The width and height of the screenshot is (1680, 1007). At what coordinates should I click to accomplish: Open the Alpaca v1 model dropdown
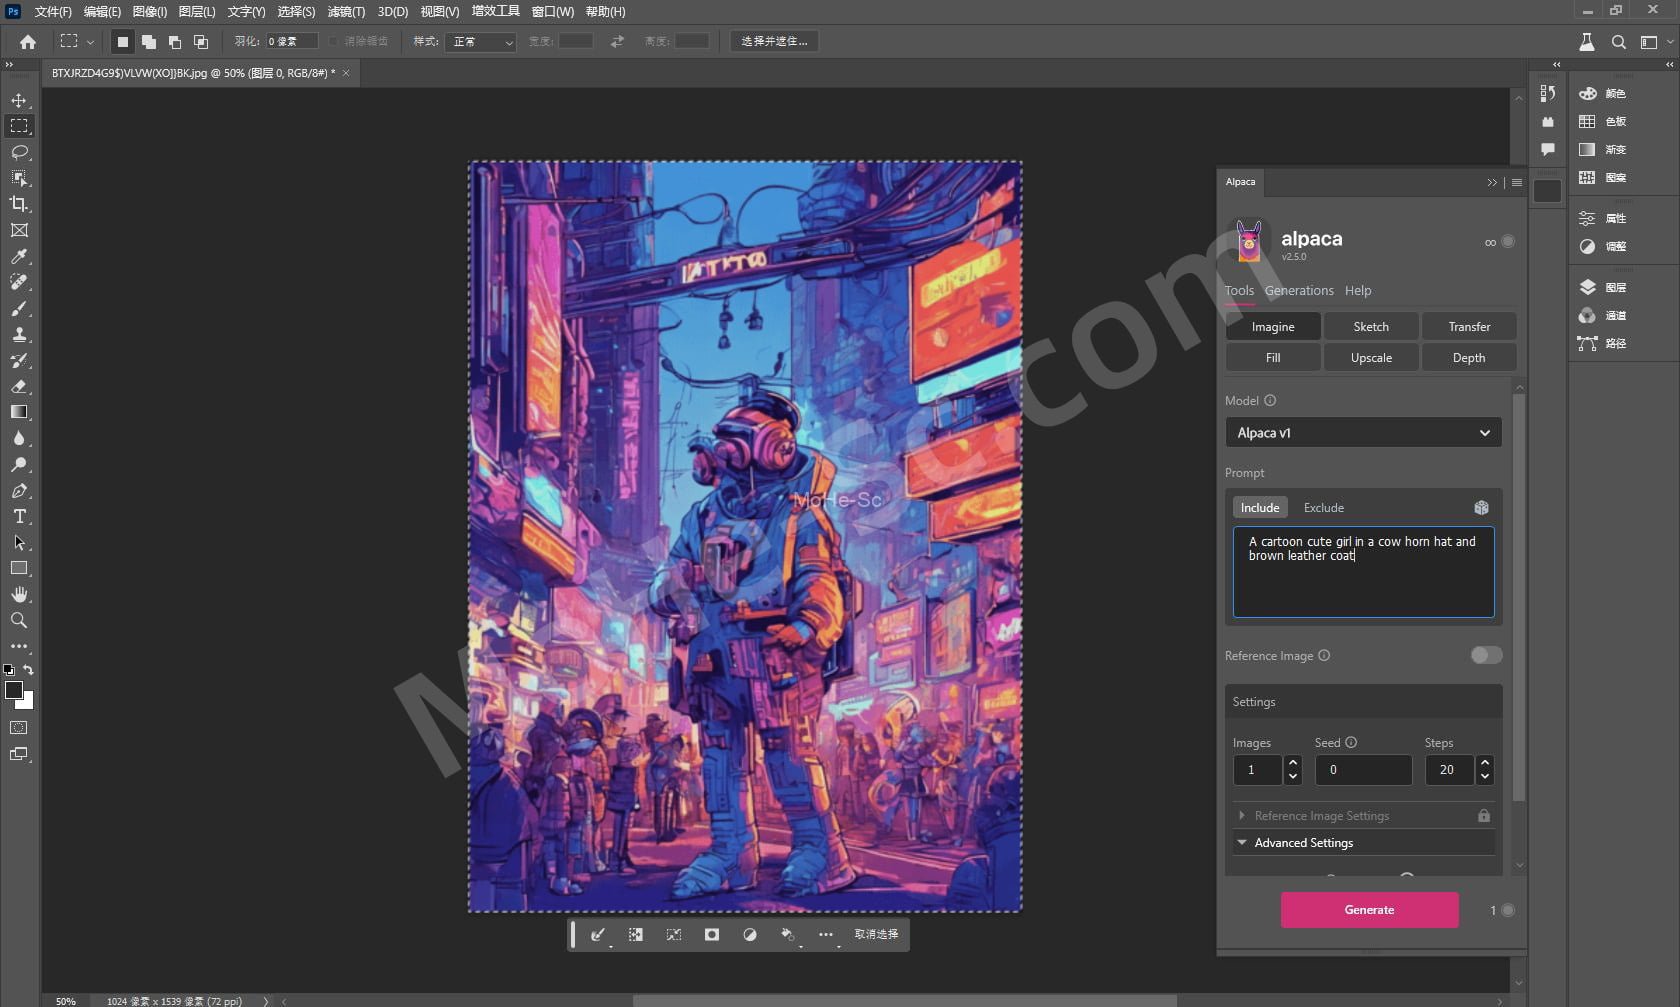click(x=1363, y=433)
